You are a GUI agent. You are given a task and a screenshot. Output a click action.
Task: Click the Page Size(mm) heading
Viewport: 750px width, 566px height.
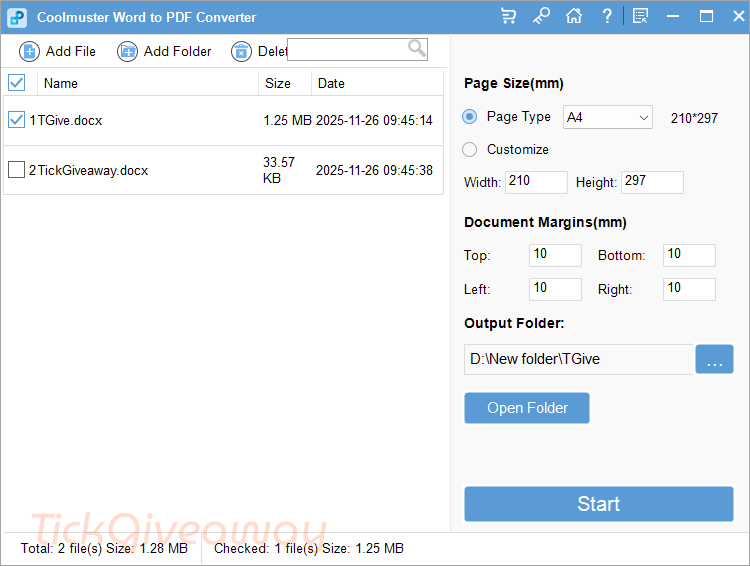click(514, 83)
